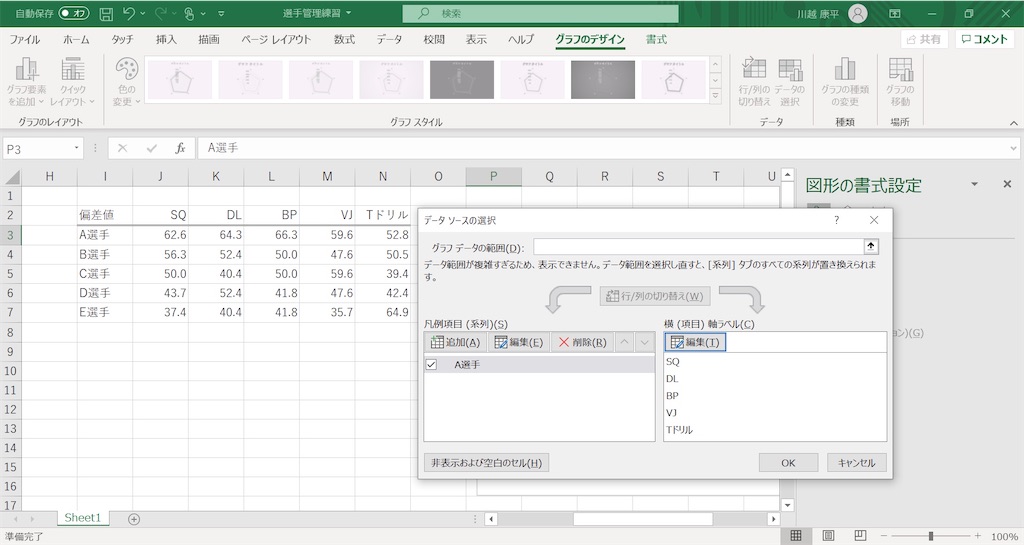The image size is (1024, 545).
Task: Select the Sheet1 sheet tab
Action: tap(82, 518)
